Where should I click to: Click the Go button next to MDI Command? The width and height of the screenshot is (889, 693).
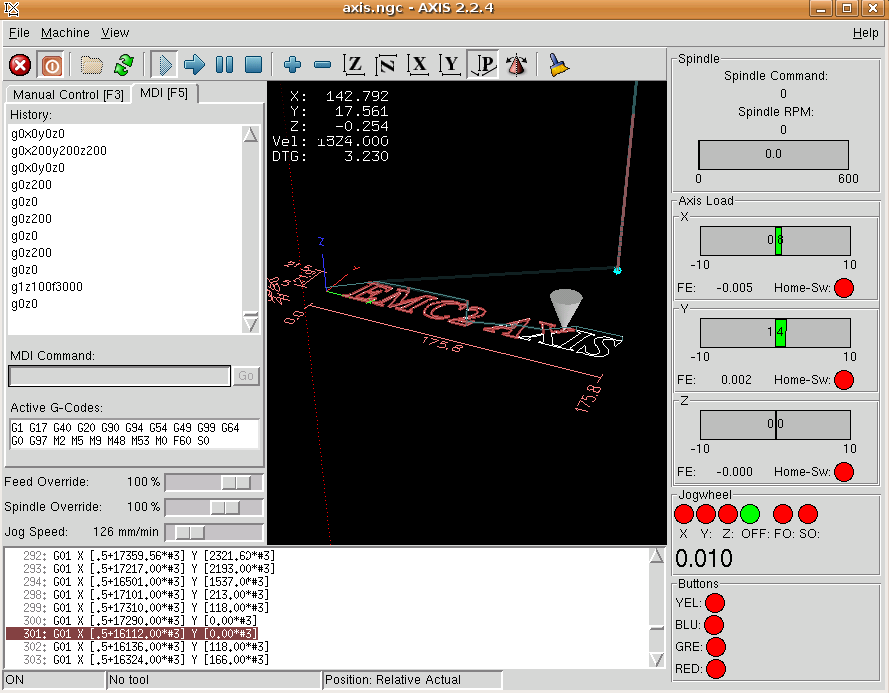pyautogui.click(x=246, y=376)
